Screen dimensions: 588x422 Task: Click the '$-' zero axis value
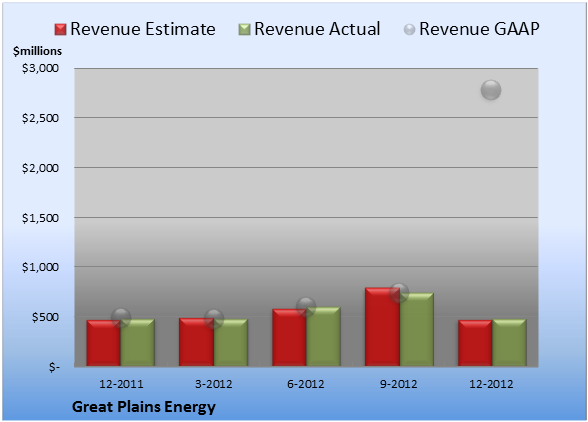coord(54,367)
